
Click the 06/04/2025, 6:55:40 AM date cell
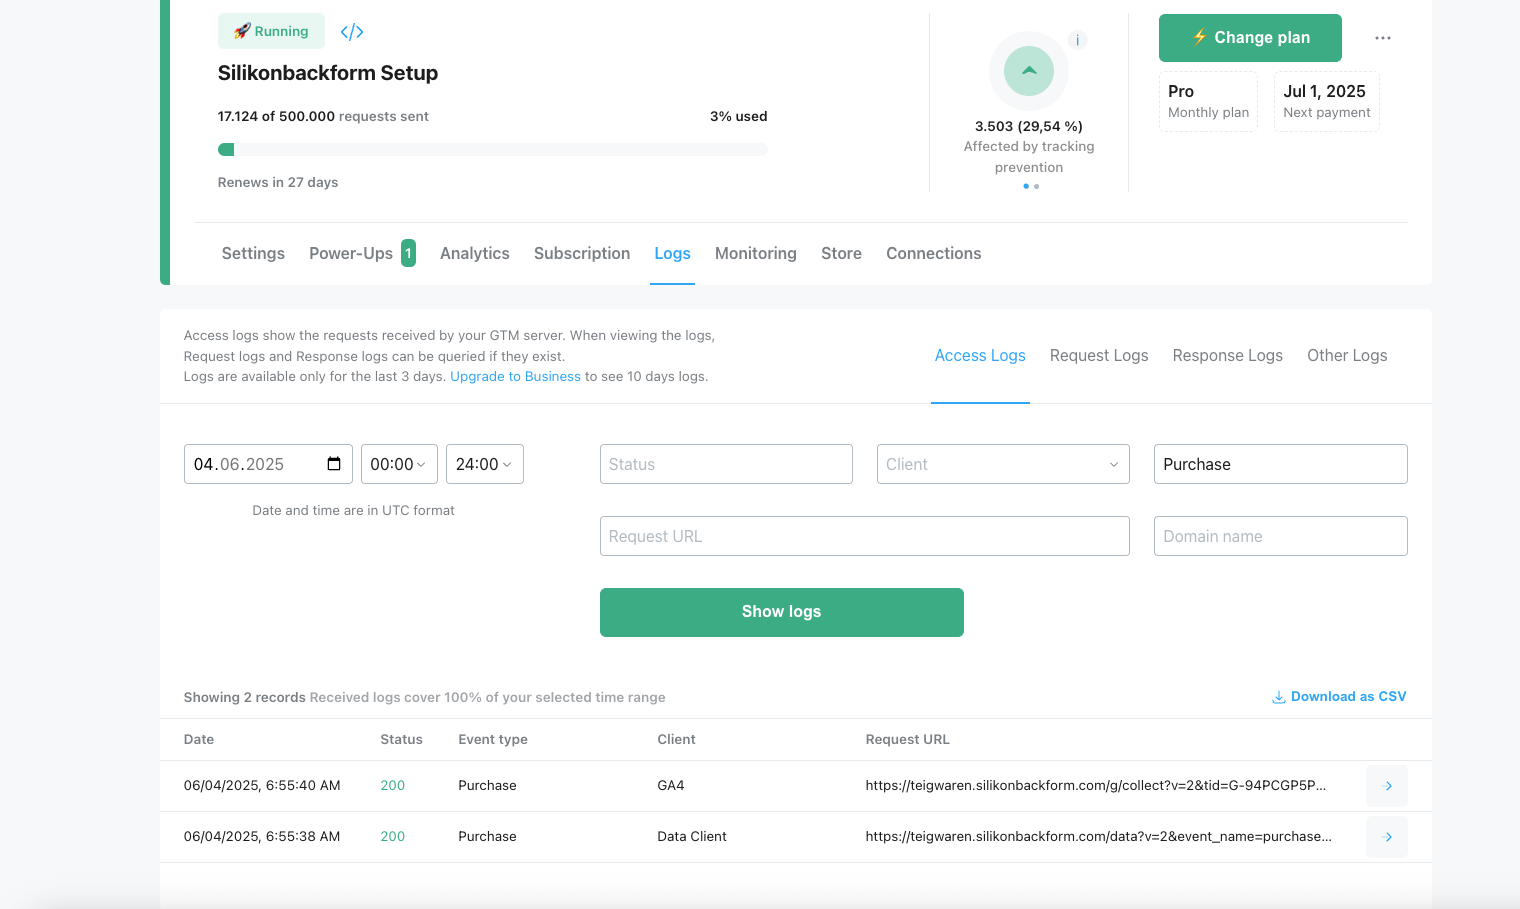pyautogui.click(x=262, y=786)
